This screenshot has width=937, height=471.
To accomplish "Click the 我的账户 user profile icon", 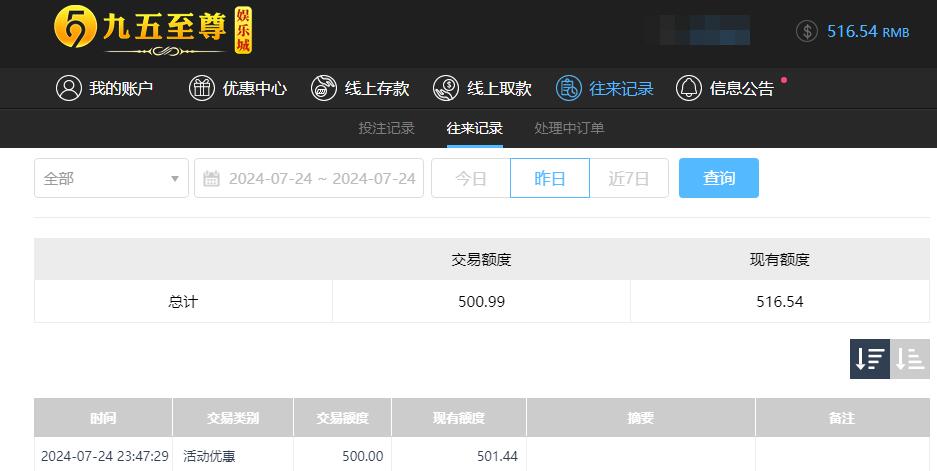I will pyautogui.click(x=68, y=88).
